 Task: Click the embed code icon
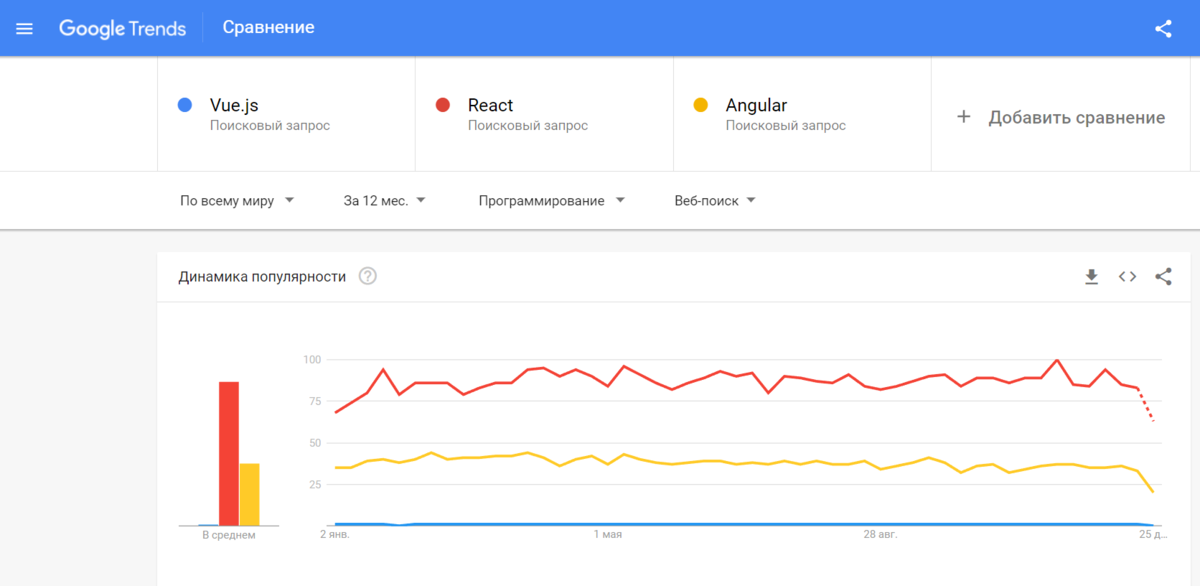coord(1127,277)
